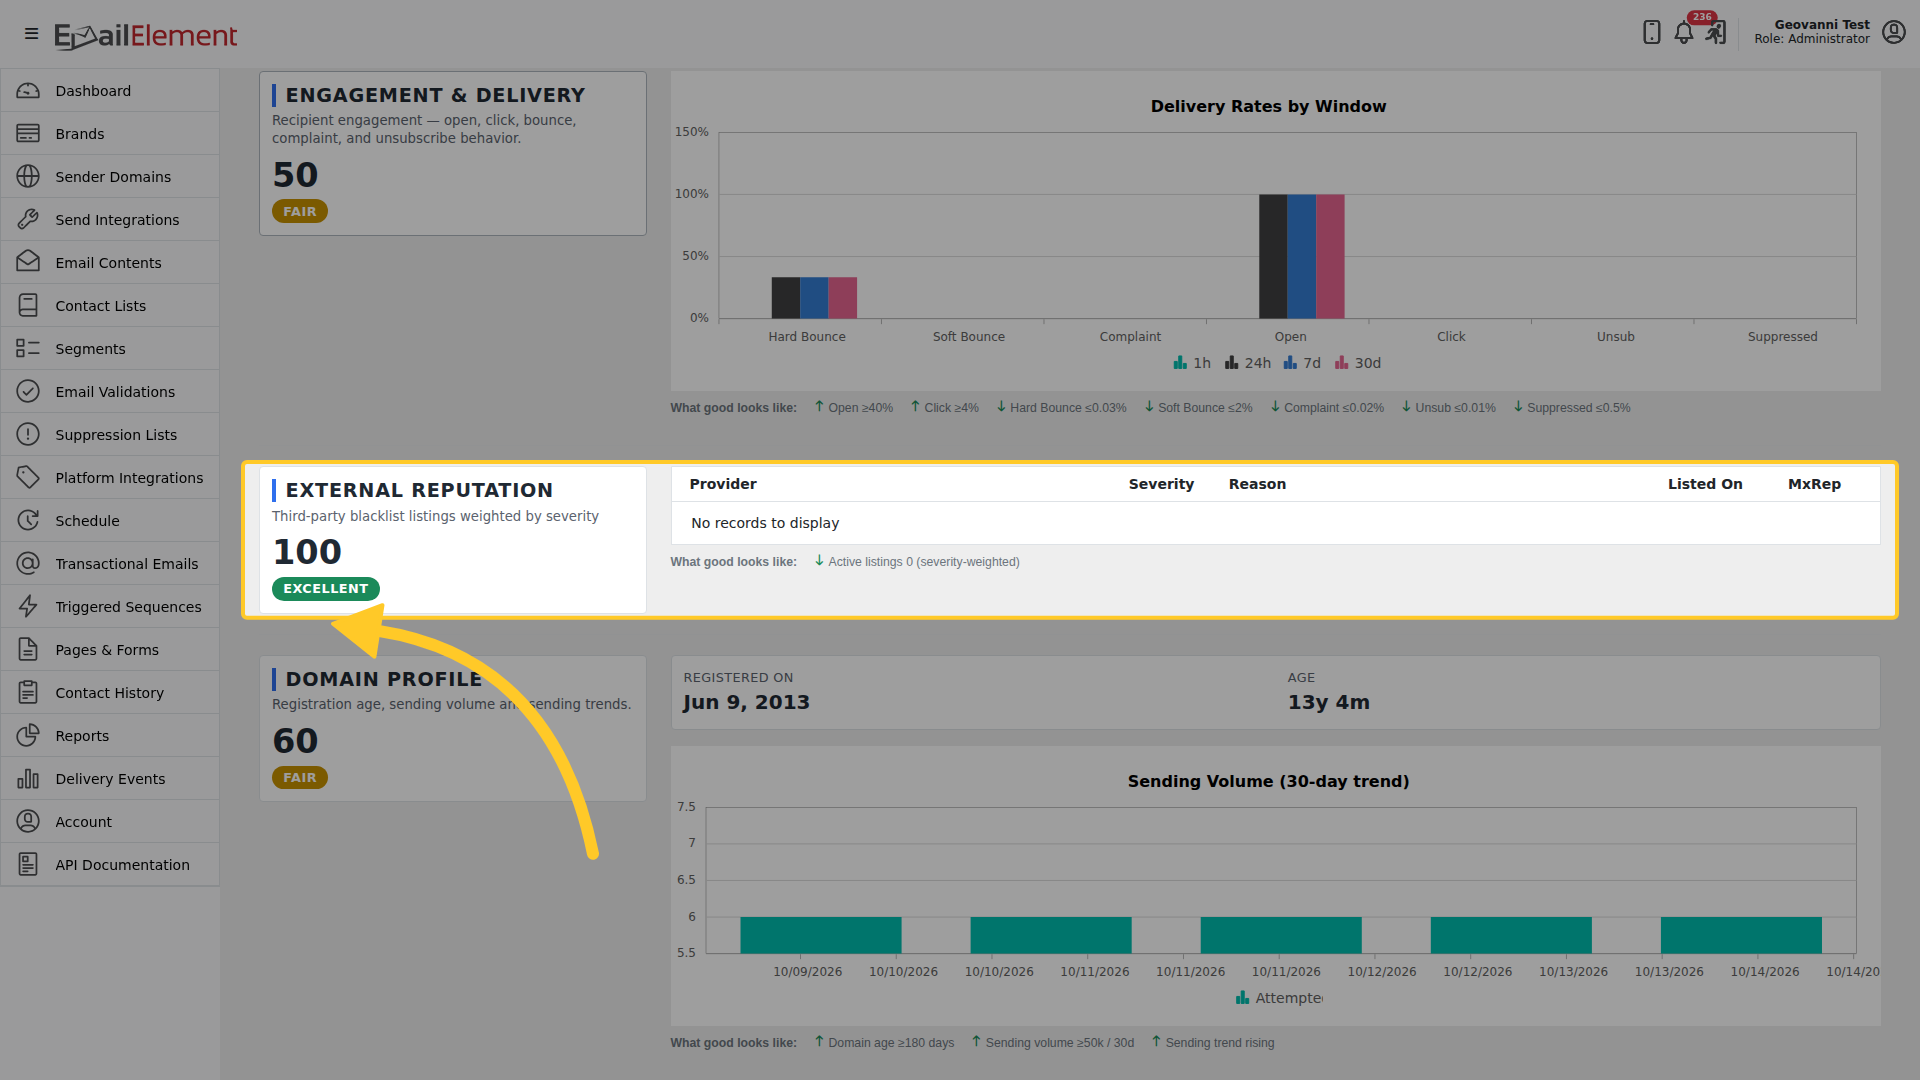Open Email Validations check icon
This screenshot has width=1920, height=1080.
28,392
